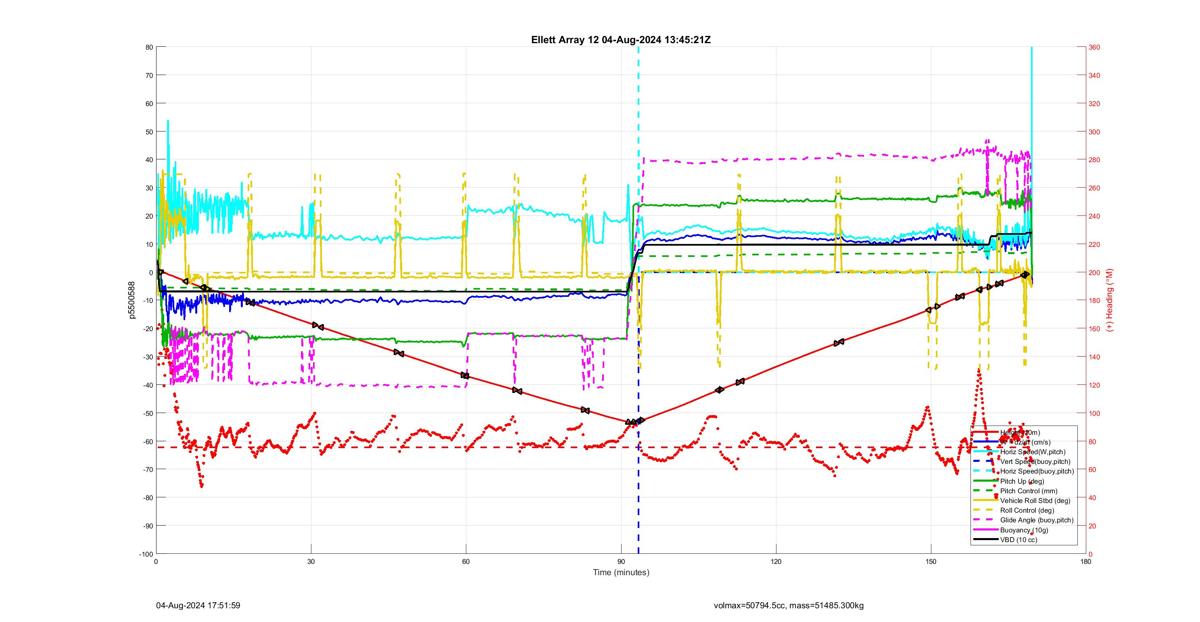This screenshot has width=1200, height=622.
Task: Click the "volmax=50794.5cc, mass=51485.300kg" footer text
Action: click(788, 605)
